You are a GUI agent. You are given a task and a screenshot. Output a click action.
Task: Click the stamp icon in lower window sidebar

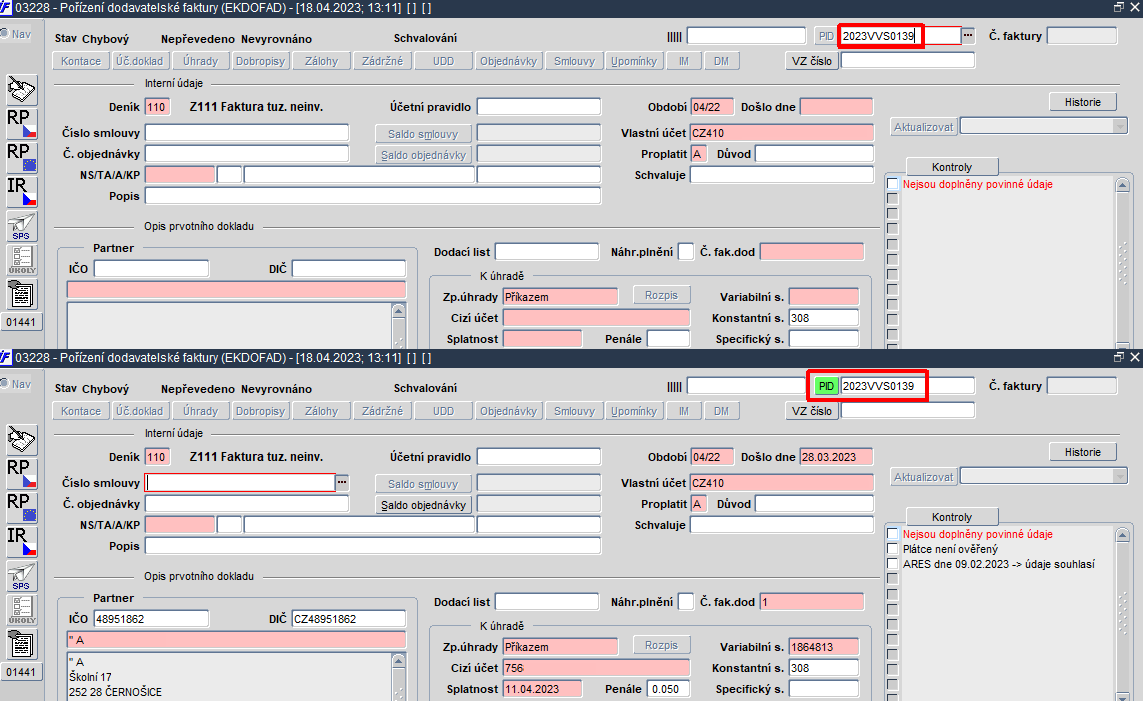point(22,440)
